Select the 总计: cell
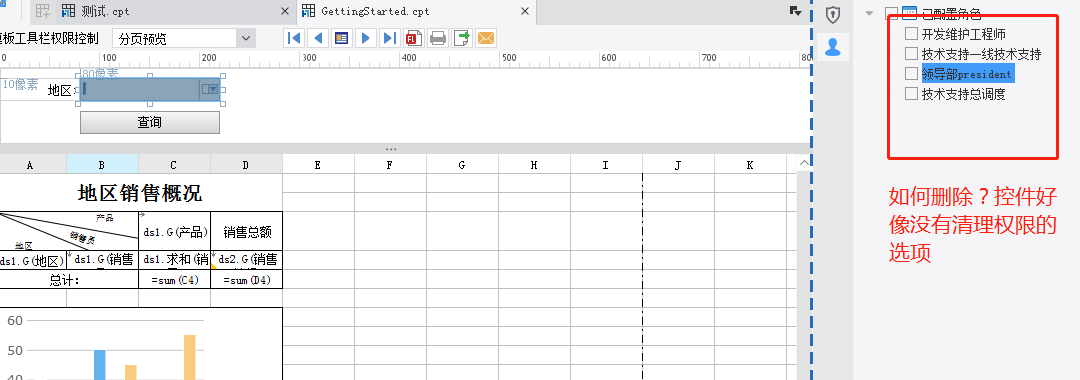 point(69,279)
